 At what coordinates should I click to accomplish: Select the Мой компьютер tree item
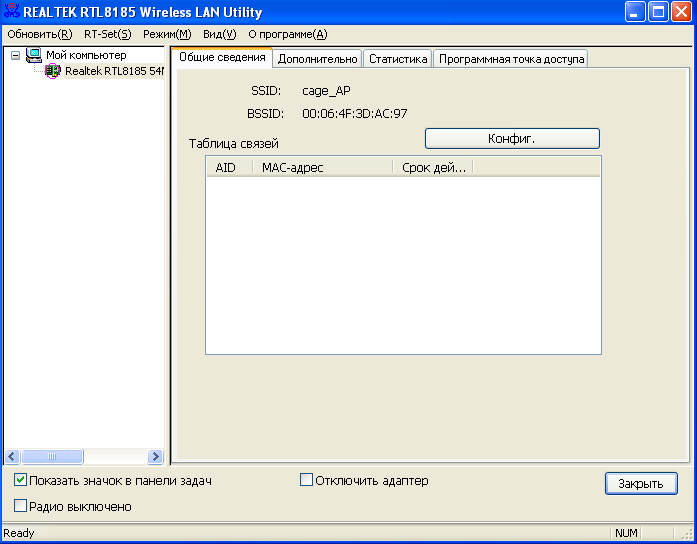86,55
